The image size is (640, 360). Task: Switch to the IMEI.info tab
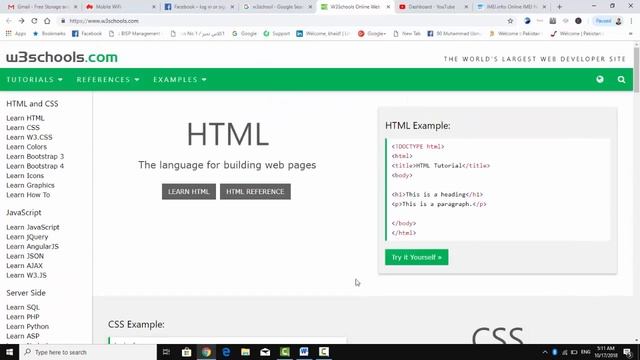pyautogui.click(x=511, y=7)
